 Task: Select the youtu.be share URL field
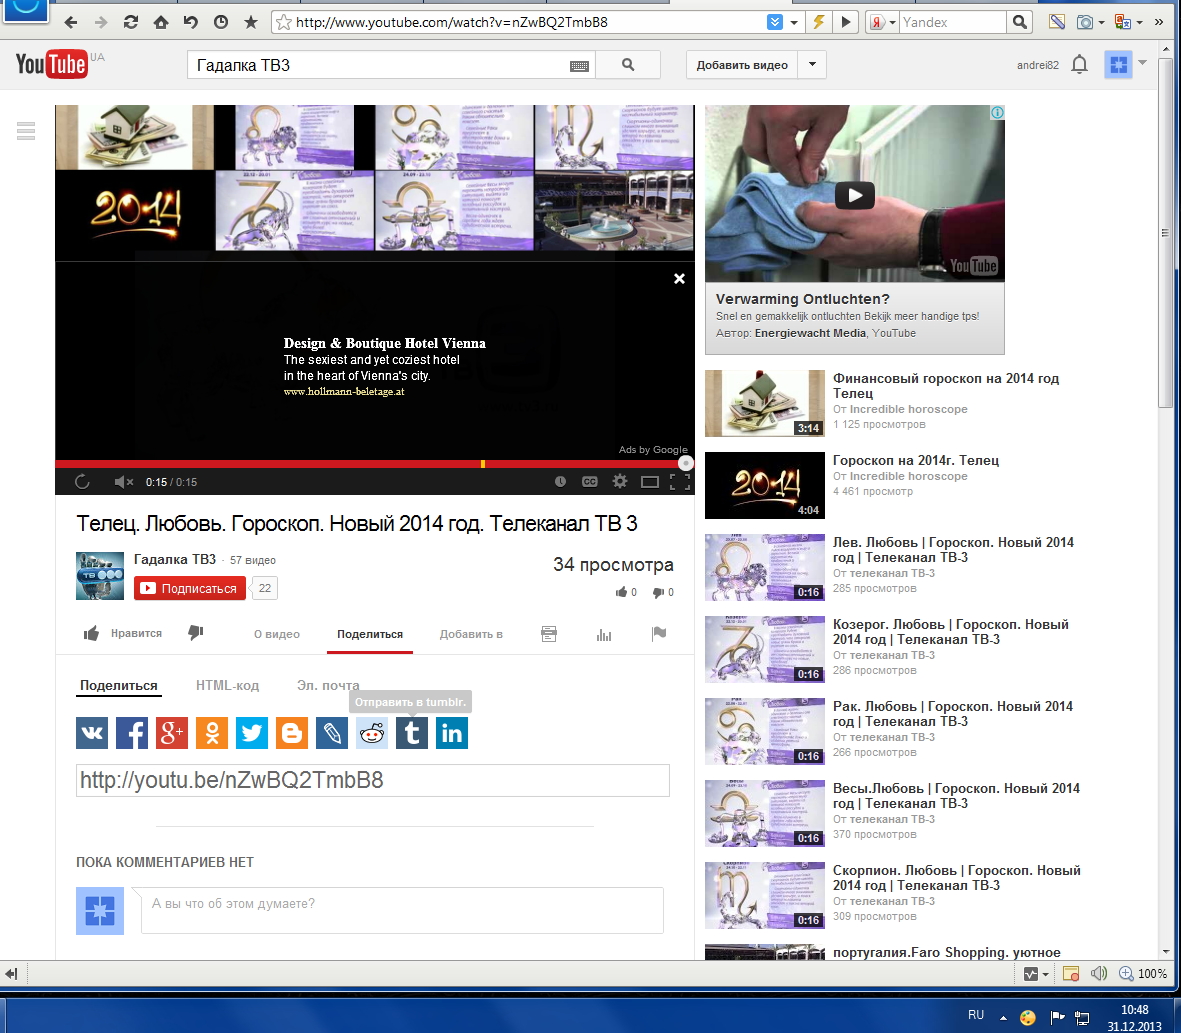click(373, 780)
